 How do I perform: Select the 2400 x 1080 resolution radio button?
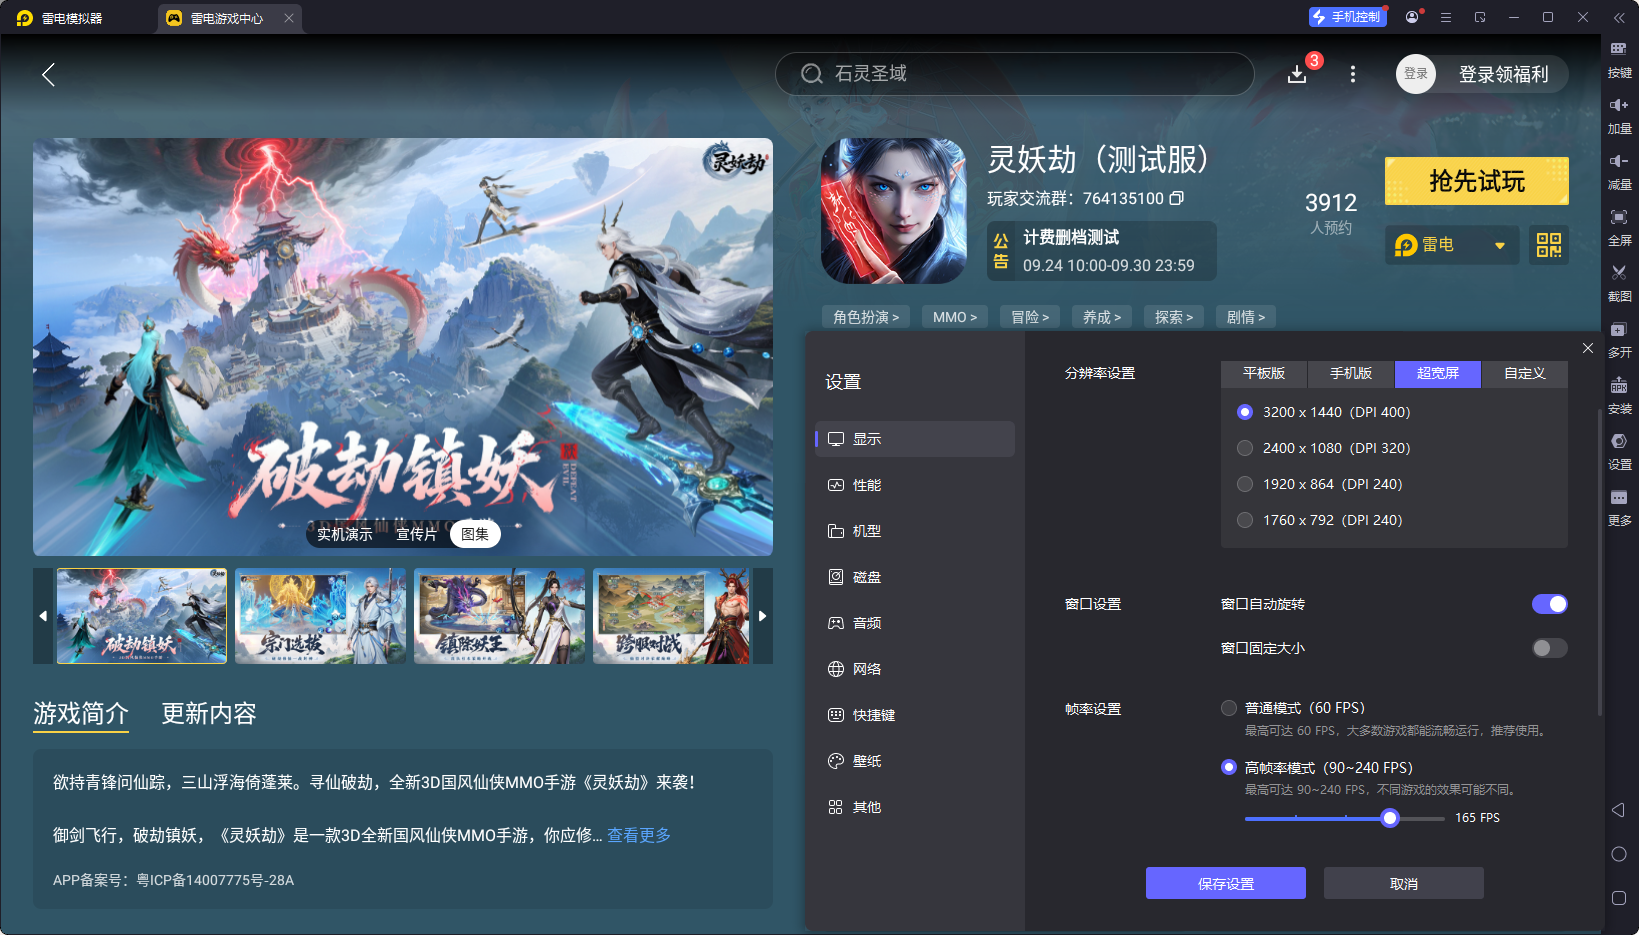pyautogui.click(x=1245, y=448)
